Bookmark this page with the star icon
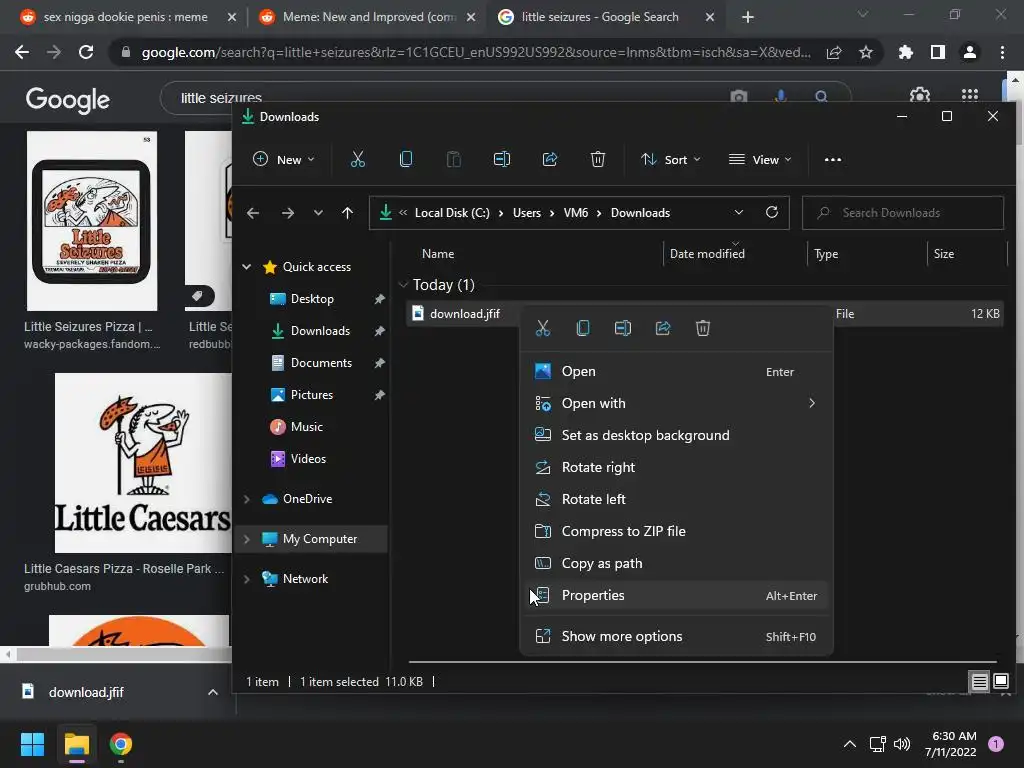The width and height of the screenshot is (1024, 768). [x=866, y=52]
